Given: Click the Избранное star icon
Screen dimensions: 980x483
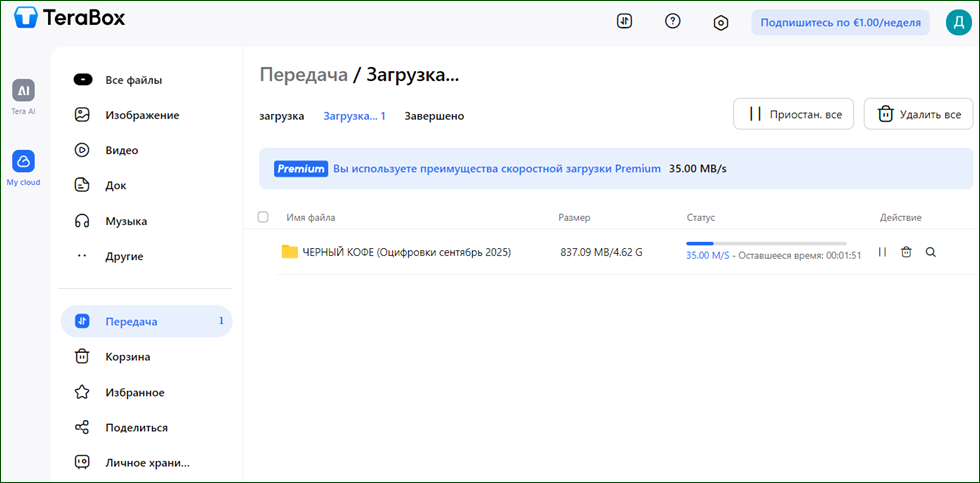Looking at the screenshot, I should pyautogui.click(x=82, y=392).
